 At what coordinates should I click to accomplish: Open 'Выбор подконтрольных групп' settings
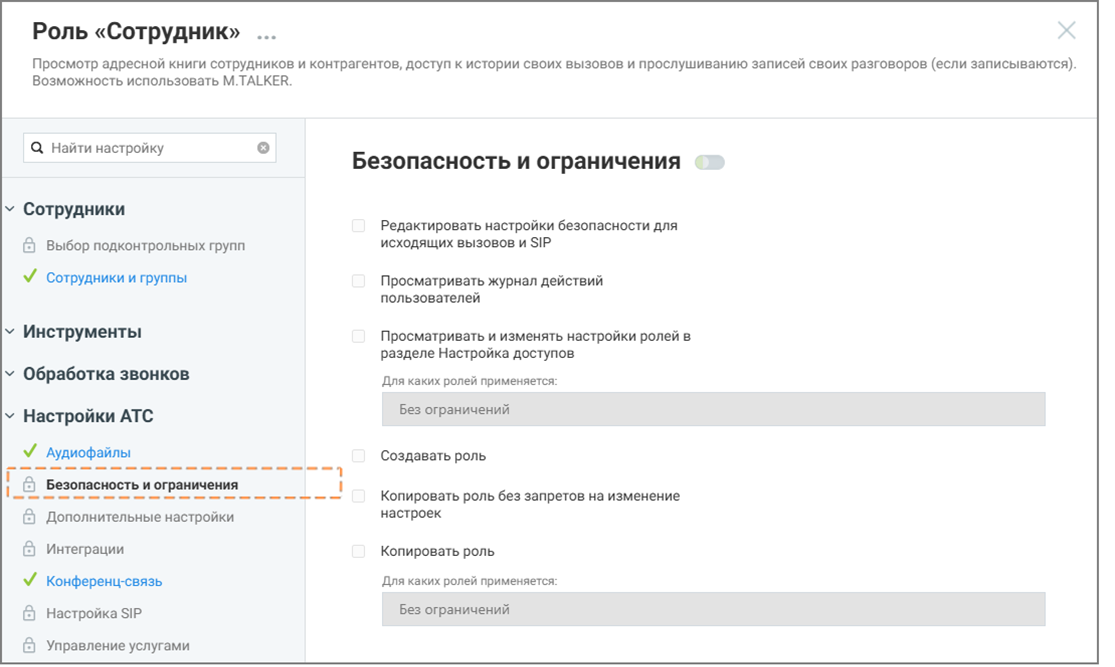145,245
